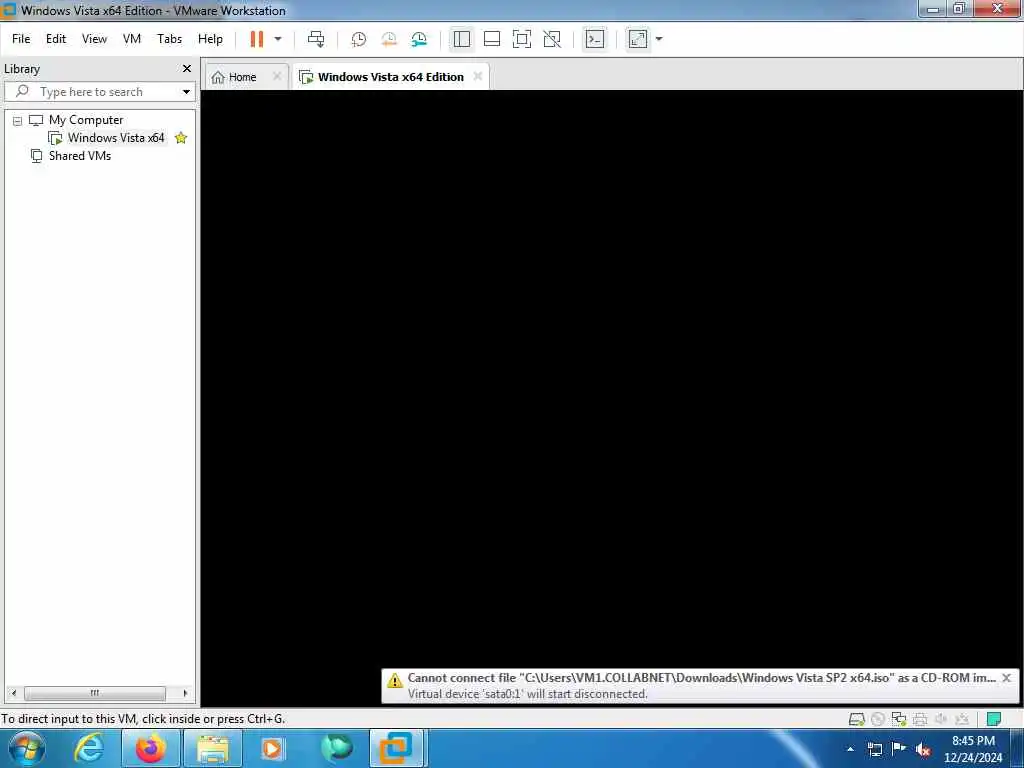Pause the running virtual machine
This screenshot has width=1024, height=768.
[x=257, y=39]
